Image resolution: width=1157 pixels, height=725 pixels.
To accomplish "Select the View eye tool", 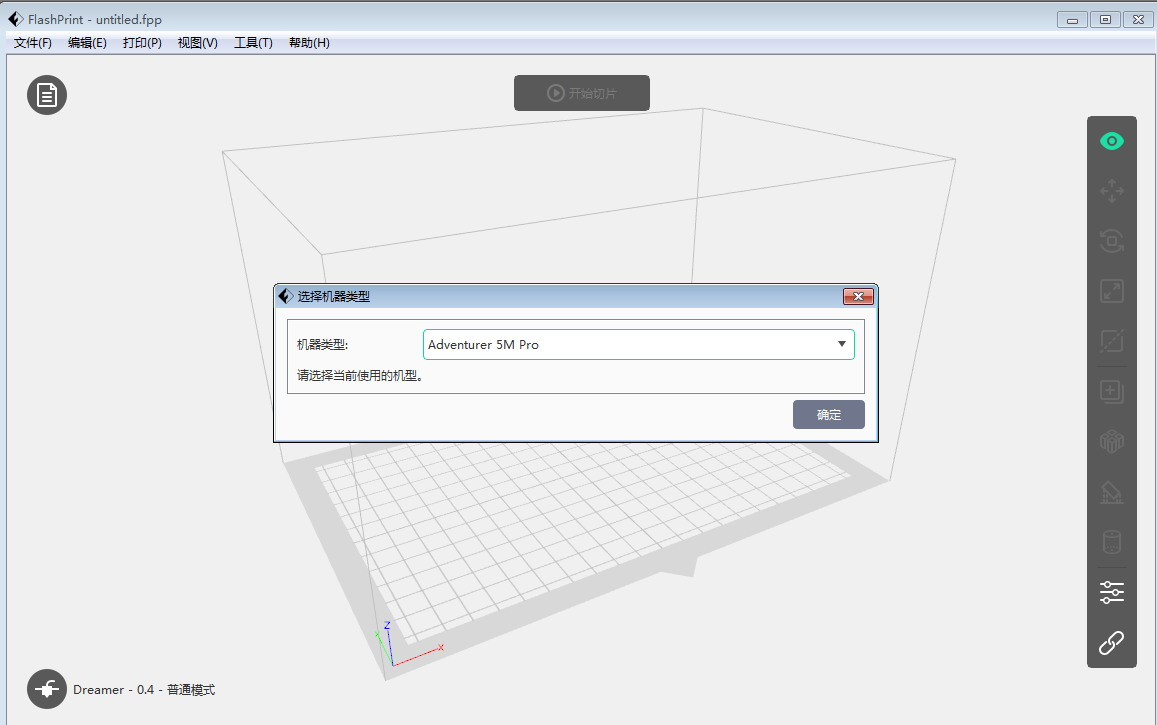I will (1111, 141).
